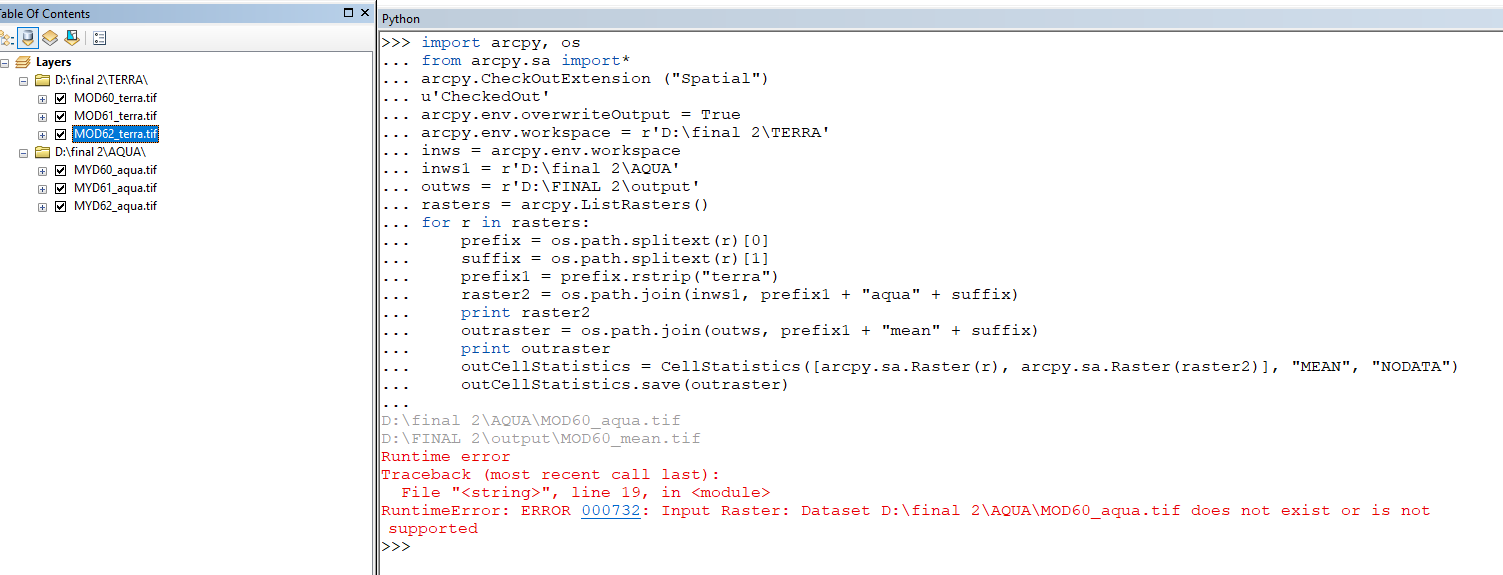
Task: Open Table Of Contents options icon
Action: tap(99, 38)
